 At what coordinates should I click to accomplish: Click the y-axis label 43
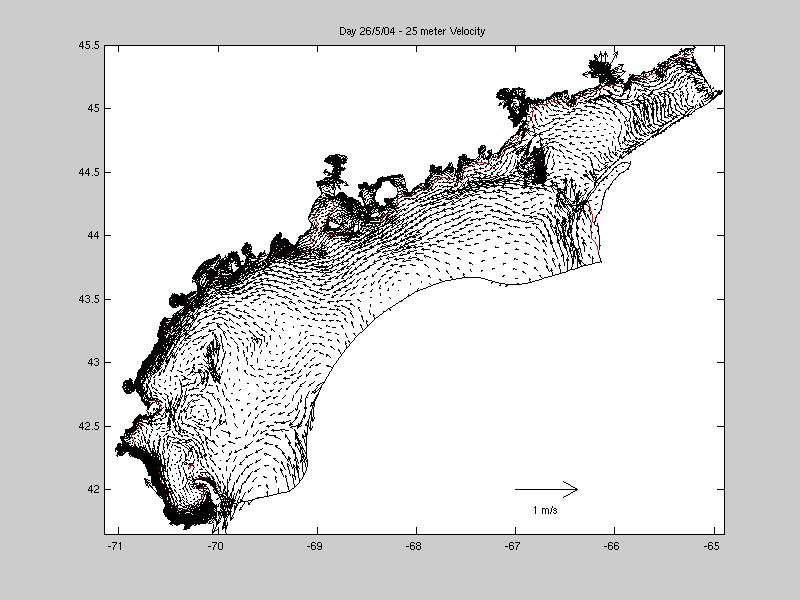coord(93,363)
